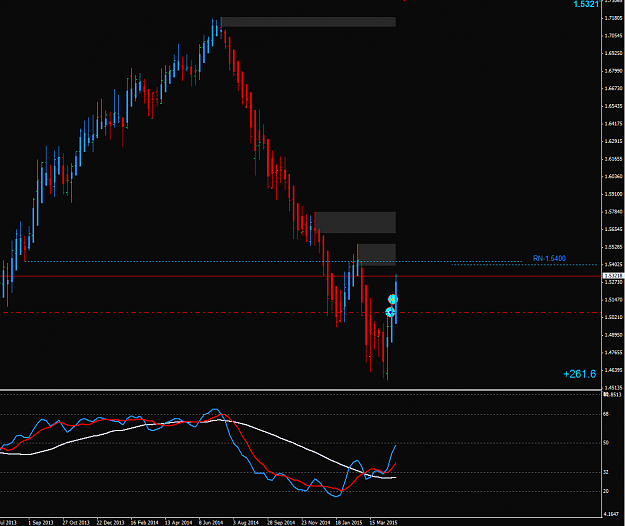Select the middle gray supply zone rectangle
625x526 pixels.
tap(355, 222)
